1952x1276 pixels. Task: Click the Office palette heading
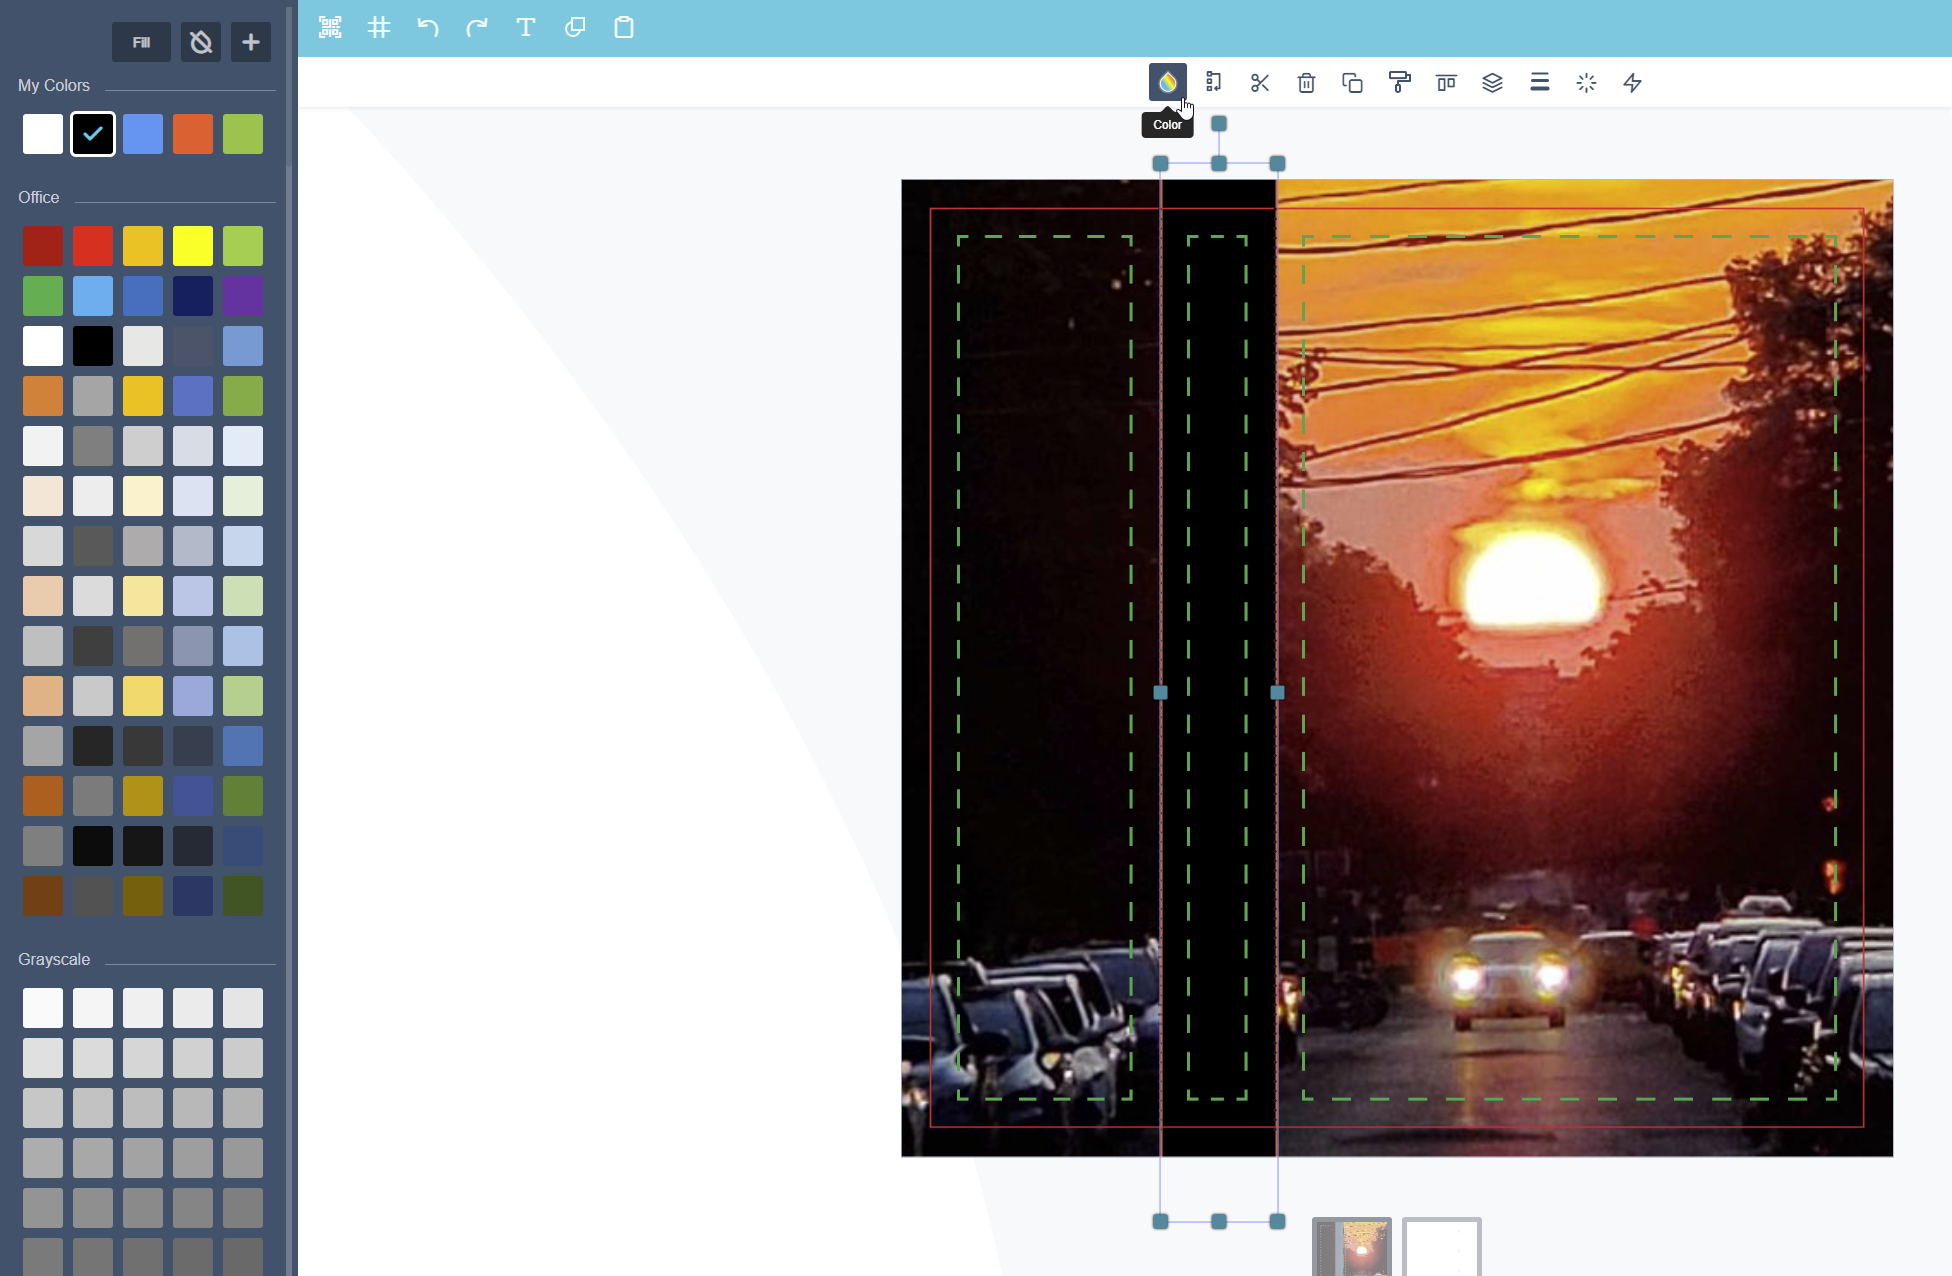coord(39,198)
